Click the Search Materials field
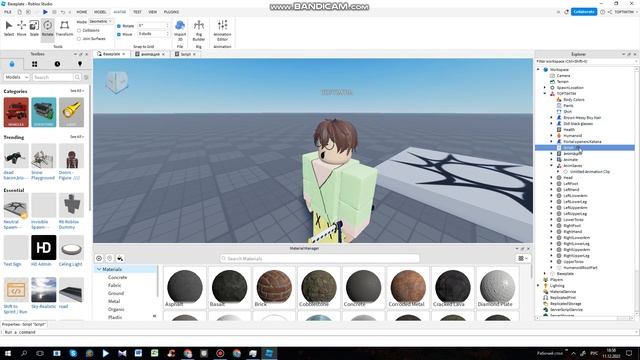The height and width of the screenshot is (360, 640). coord(320,258)
